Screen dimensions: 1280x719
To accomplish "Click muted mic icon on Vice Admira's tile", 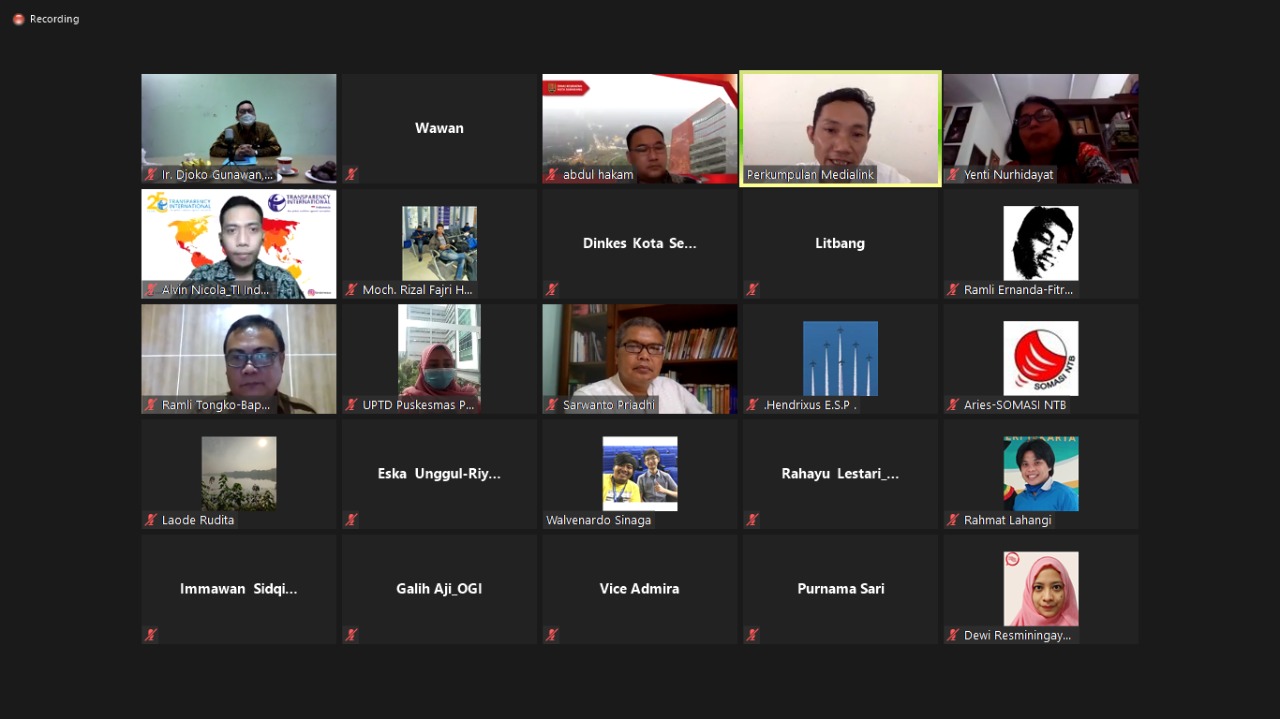I will point(552,635).
